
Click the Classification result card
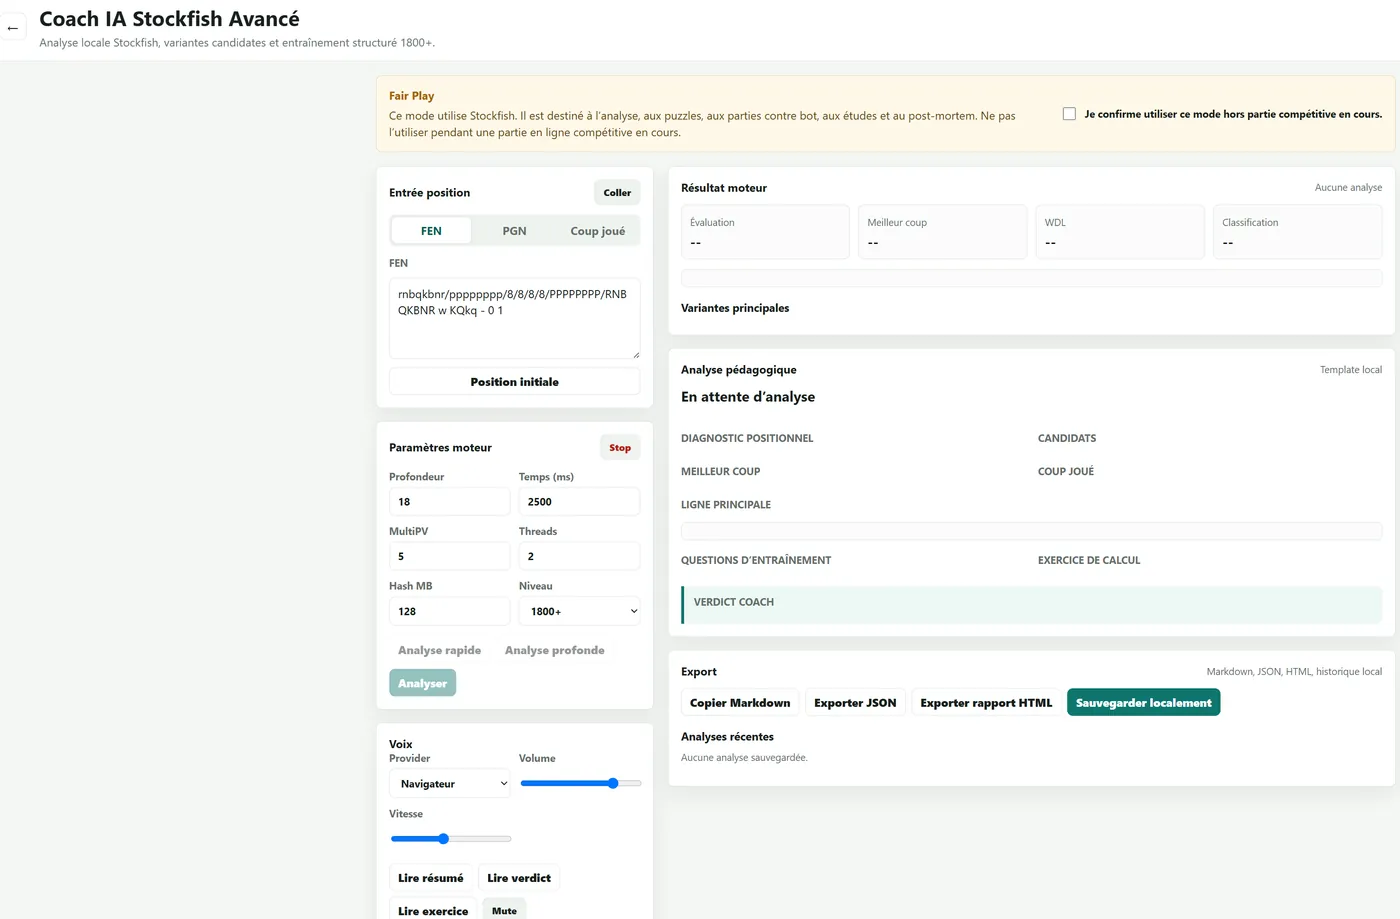[x=1297, y=232]
